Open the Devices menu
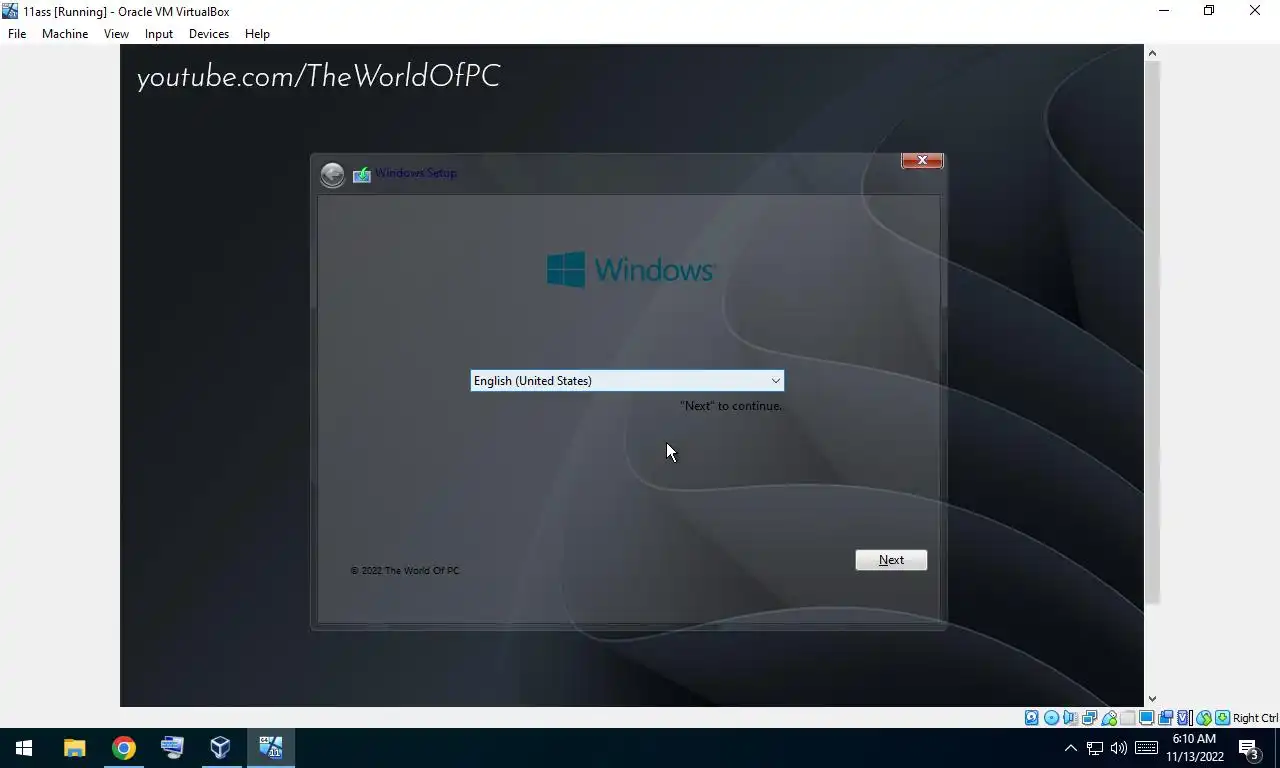The width and height of the screenshot is (1280, 768). pyautogui.click(x=209, y=33)
